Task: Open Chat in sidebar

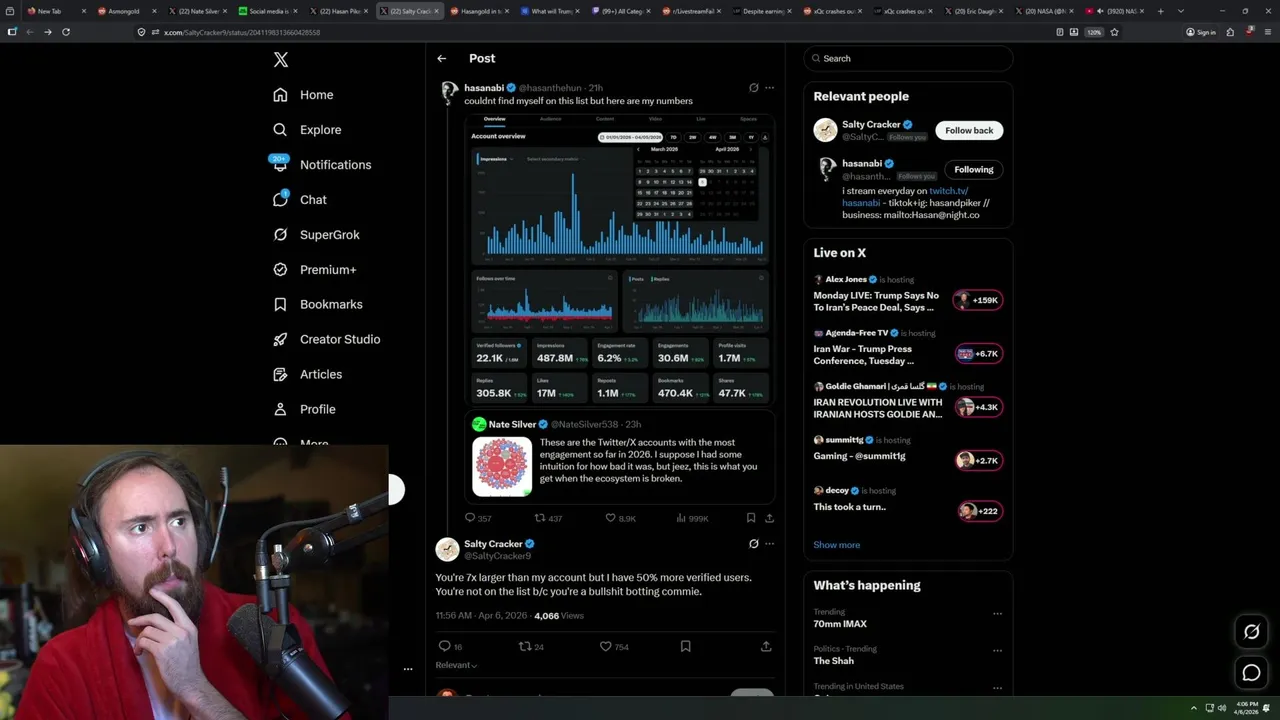Action: tap(300, 200)
